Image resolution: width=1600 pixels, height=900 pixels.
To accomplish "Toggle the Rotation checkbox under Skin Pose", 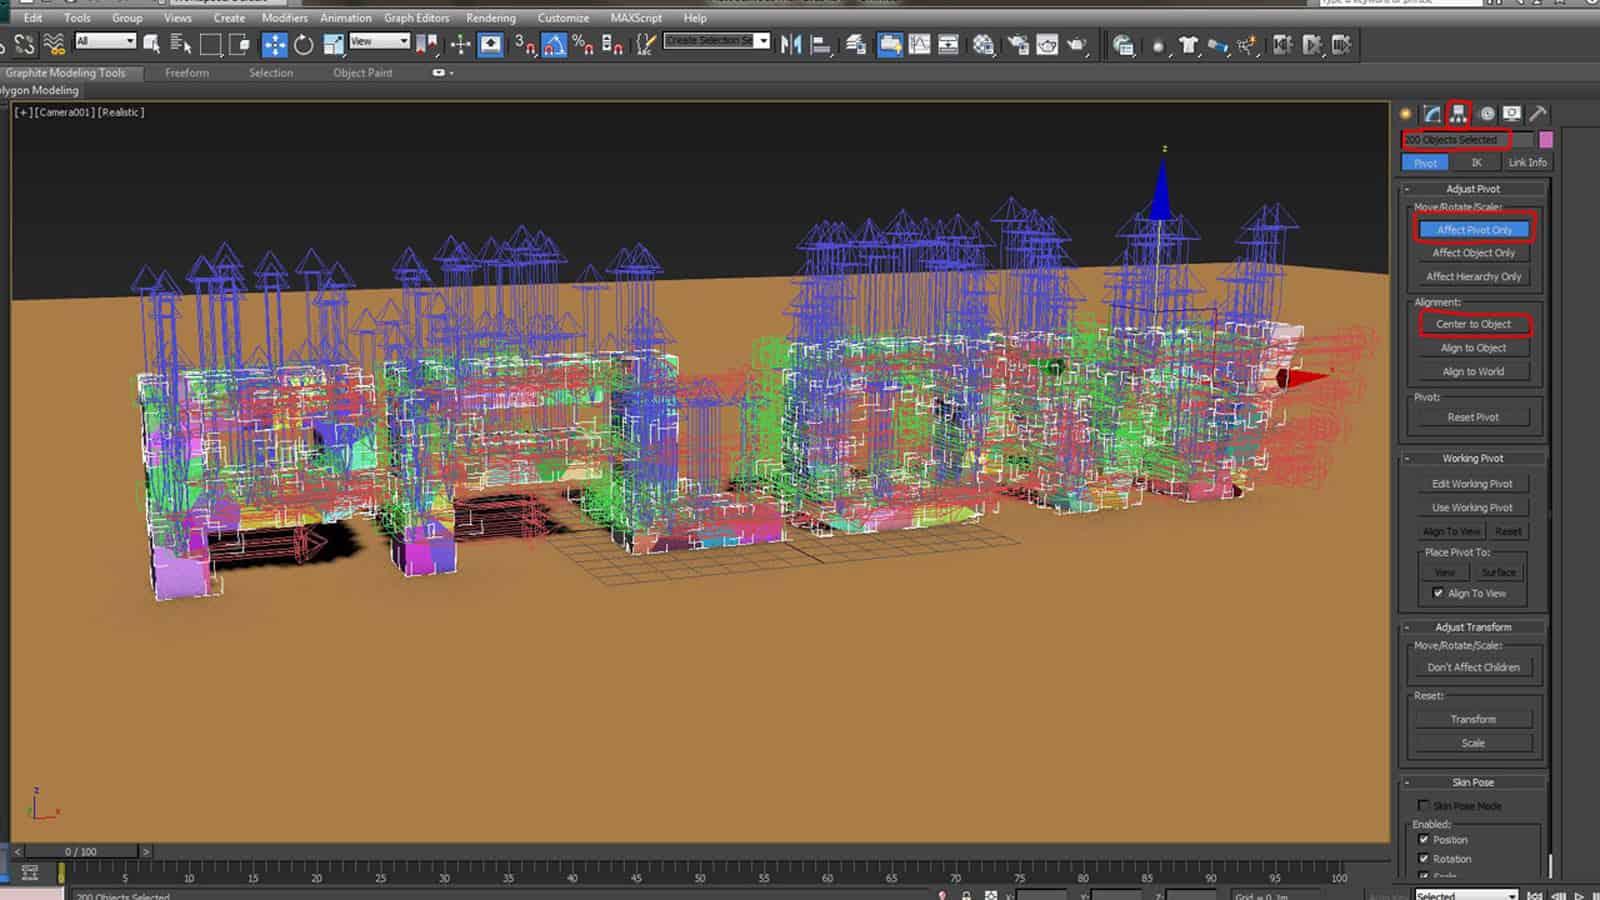I will (1424, 859).
